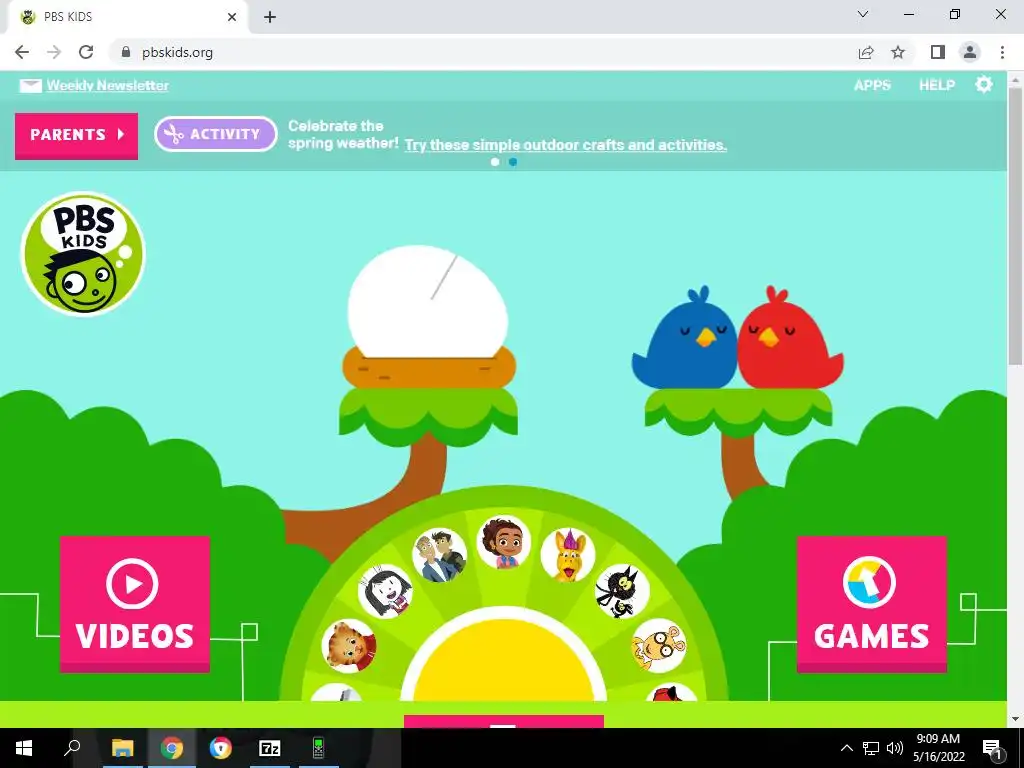Viewport: 1024px width, 768px height.
Task: Switch to the PBS KIDS tab
Action: click(127, 17)
